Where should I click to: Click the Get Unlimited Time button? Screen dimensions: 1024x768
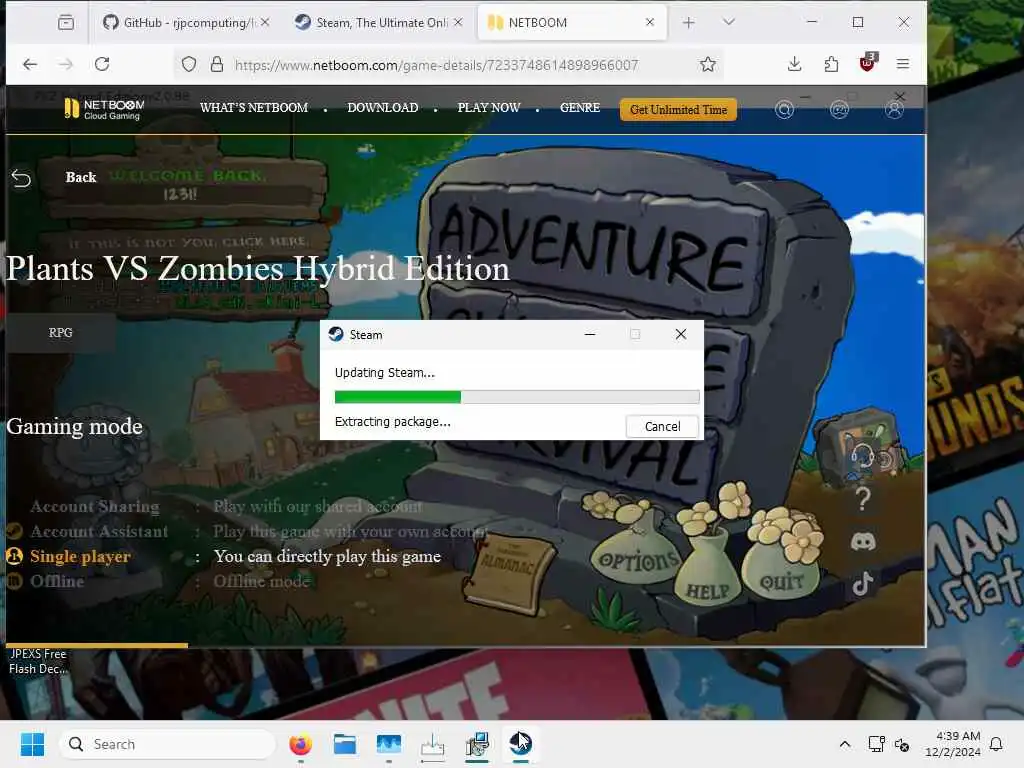pos(679,110)
